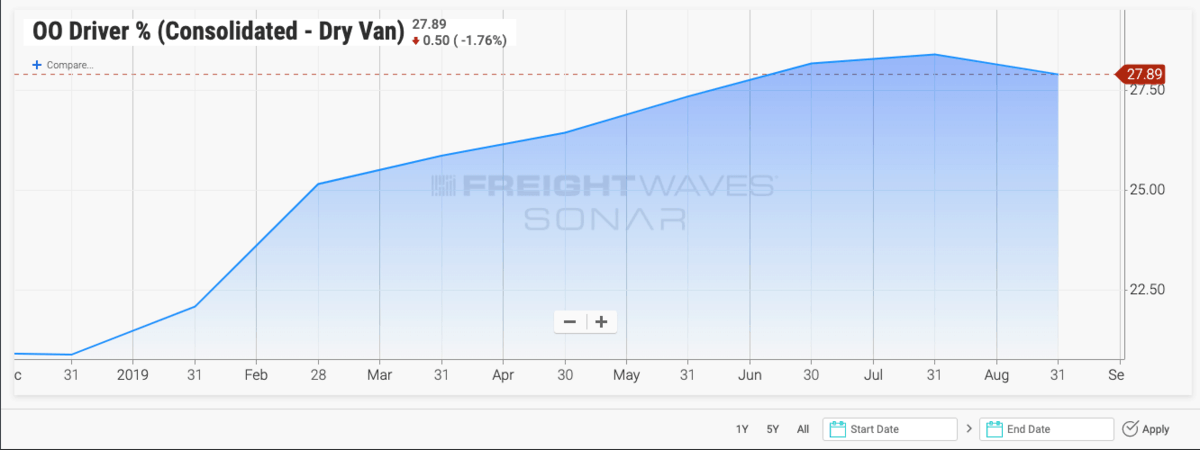Open the End Date calendar icon
Screen dimensions: 1200x450
point(994,429)
